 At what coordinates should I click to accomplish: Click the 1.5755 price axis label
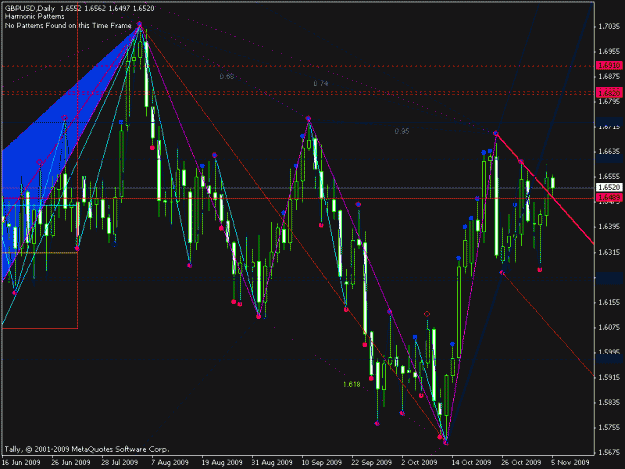(x=609, y=428)
